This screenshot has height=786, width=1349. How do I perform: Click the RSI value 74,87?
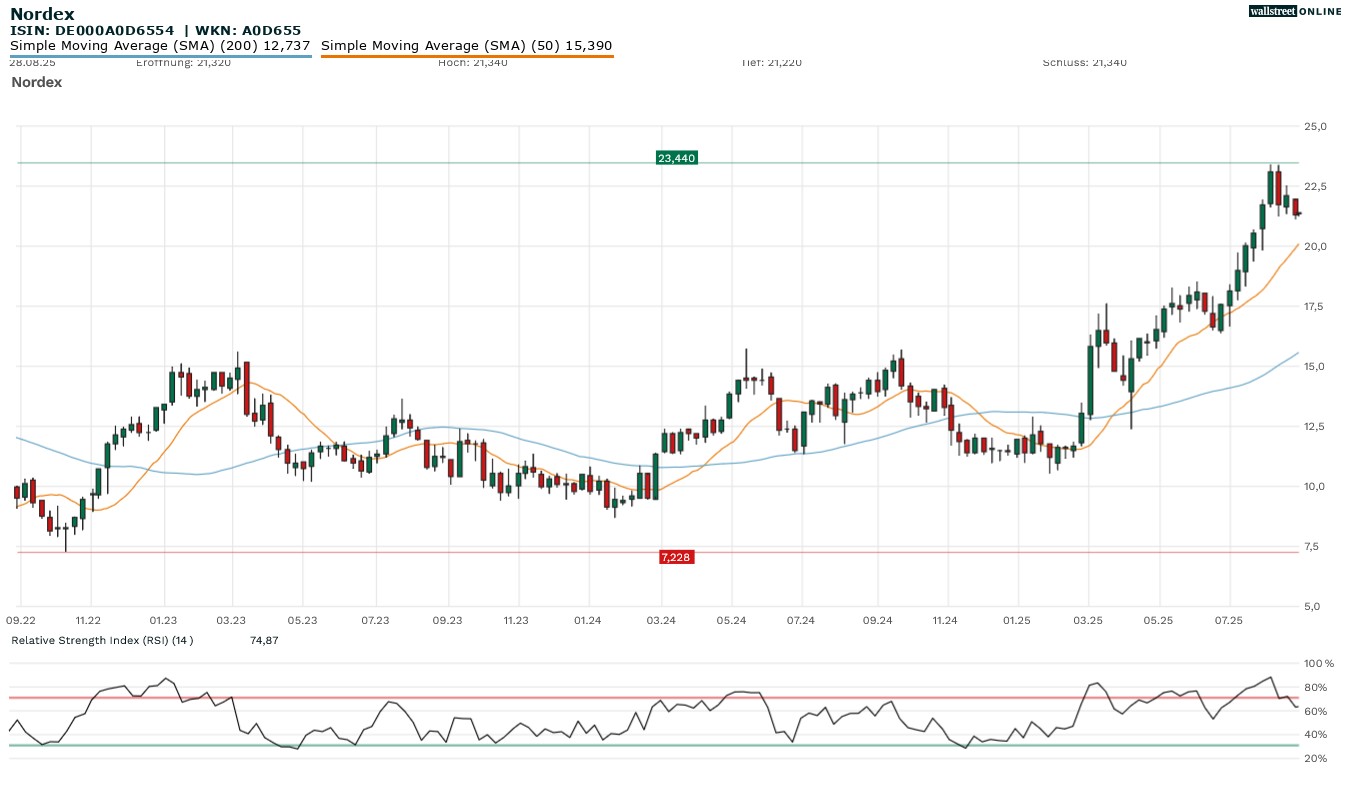[x=264, y=640]
